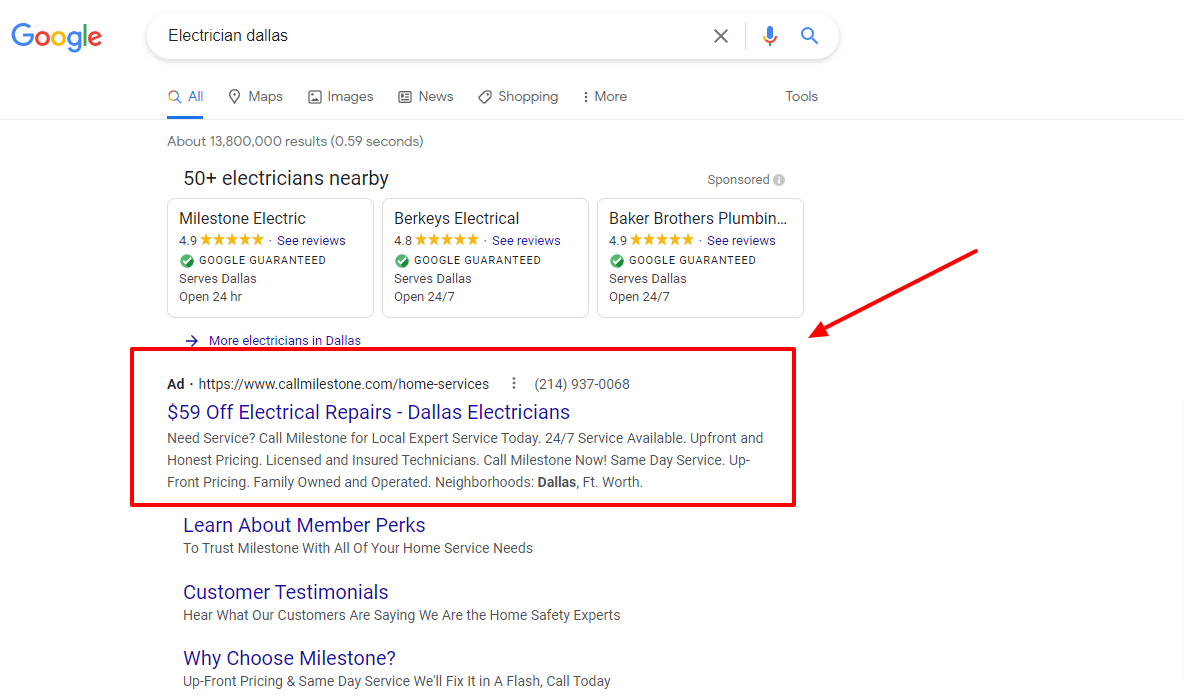
Task: Click the About 13,800,000 results text
Action: 295,141
